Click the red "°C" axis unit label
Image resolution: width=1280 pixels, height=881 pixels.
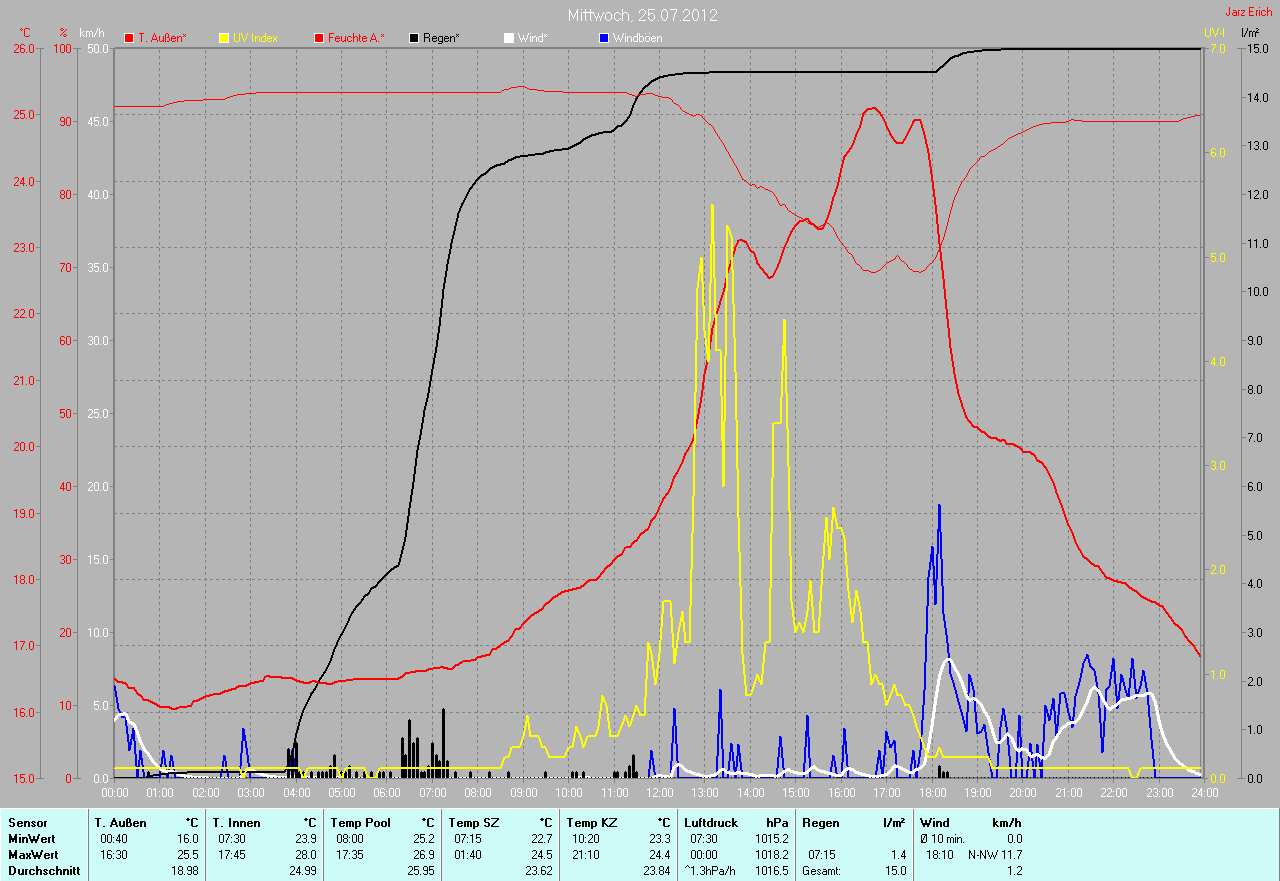(x=25, y=33)
